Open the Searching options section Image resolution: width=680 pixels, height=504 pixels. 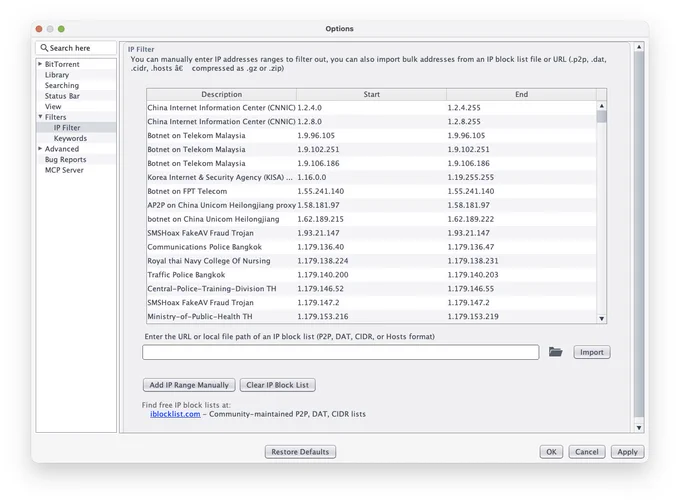(x=62, y=85)
